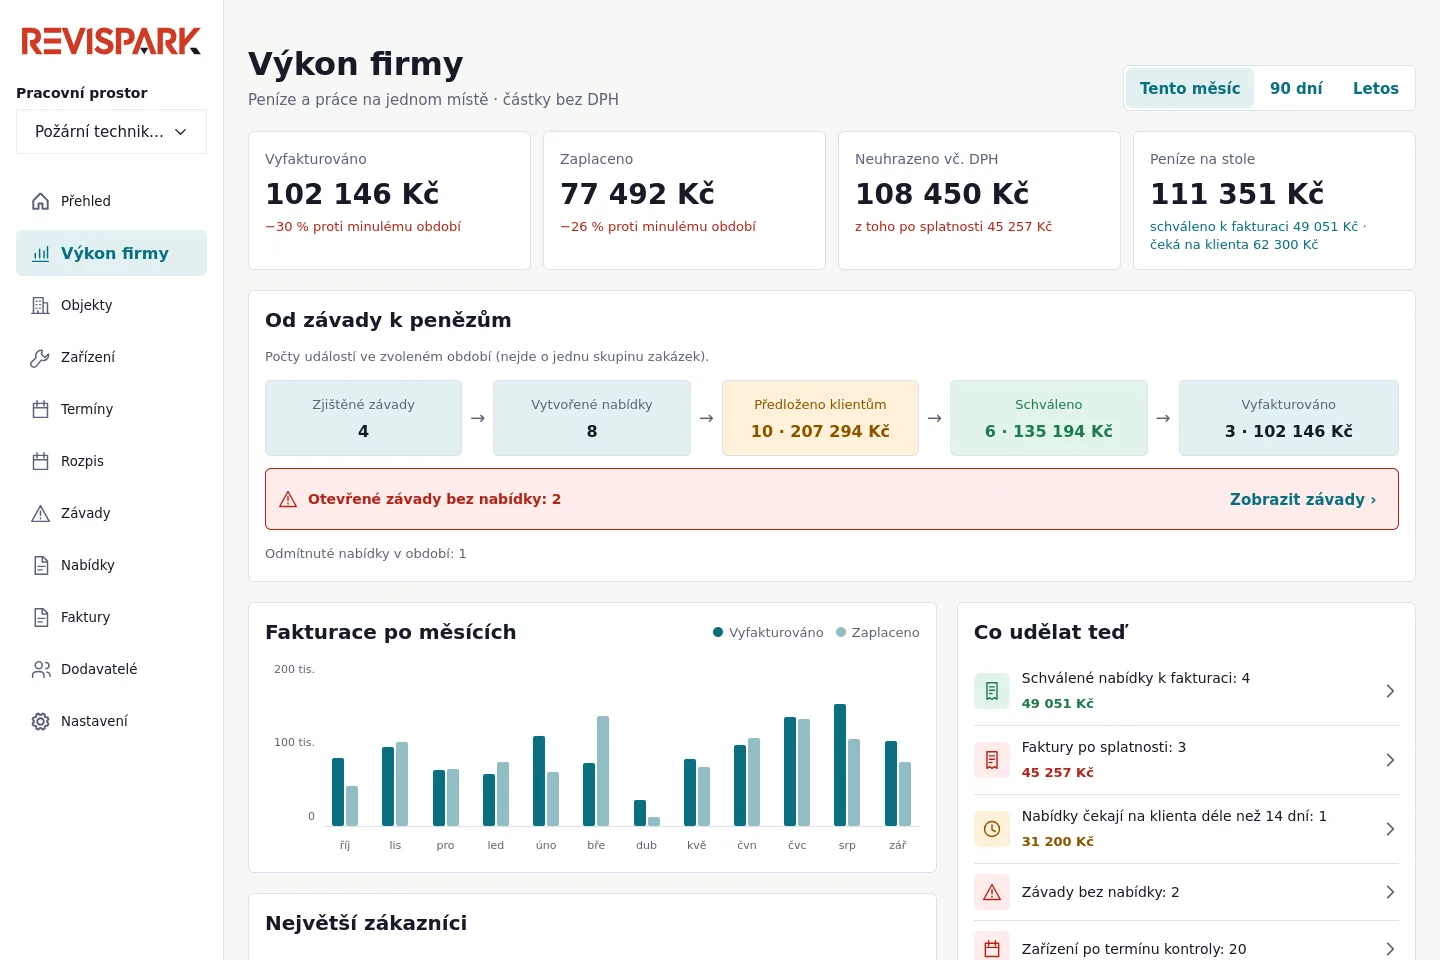Click the srp Vyfakturováno bar in chart
The height and width of the screenshot is (960, 1440).
[x=840, y=765]
